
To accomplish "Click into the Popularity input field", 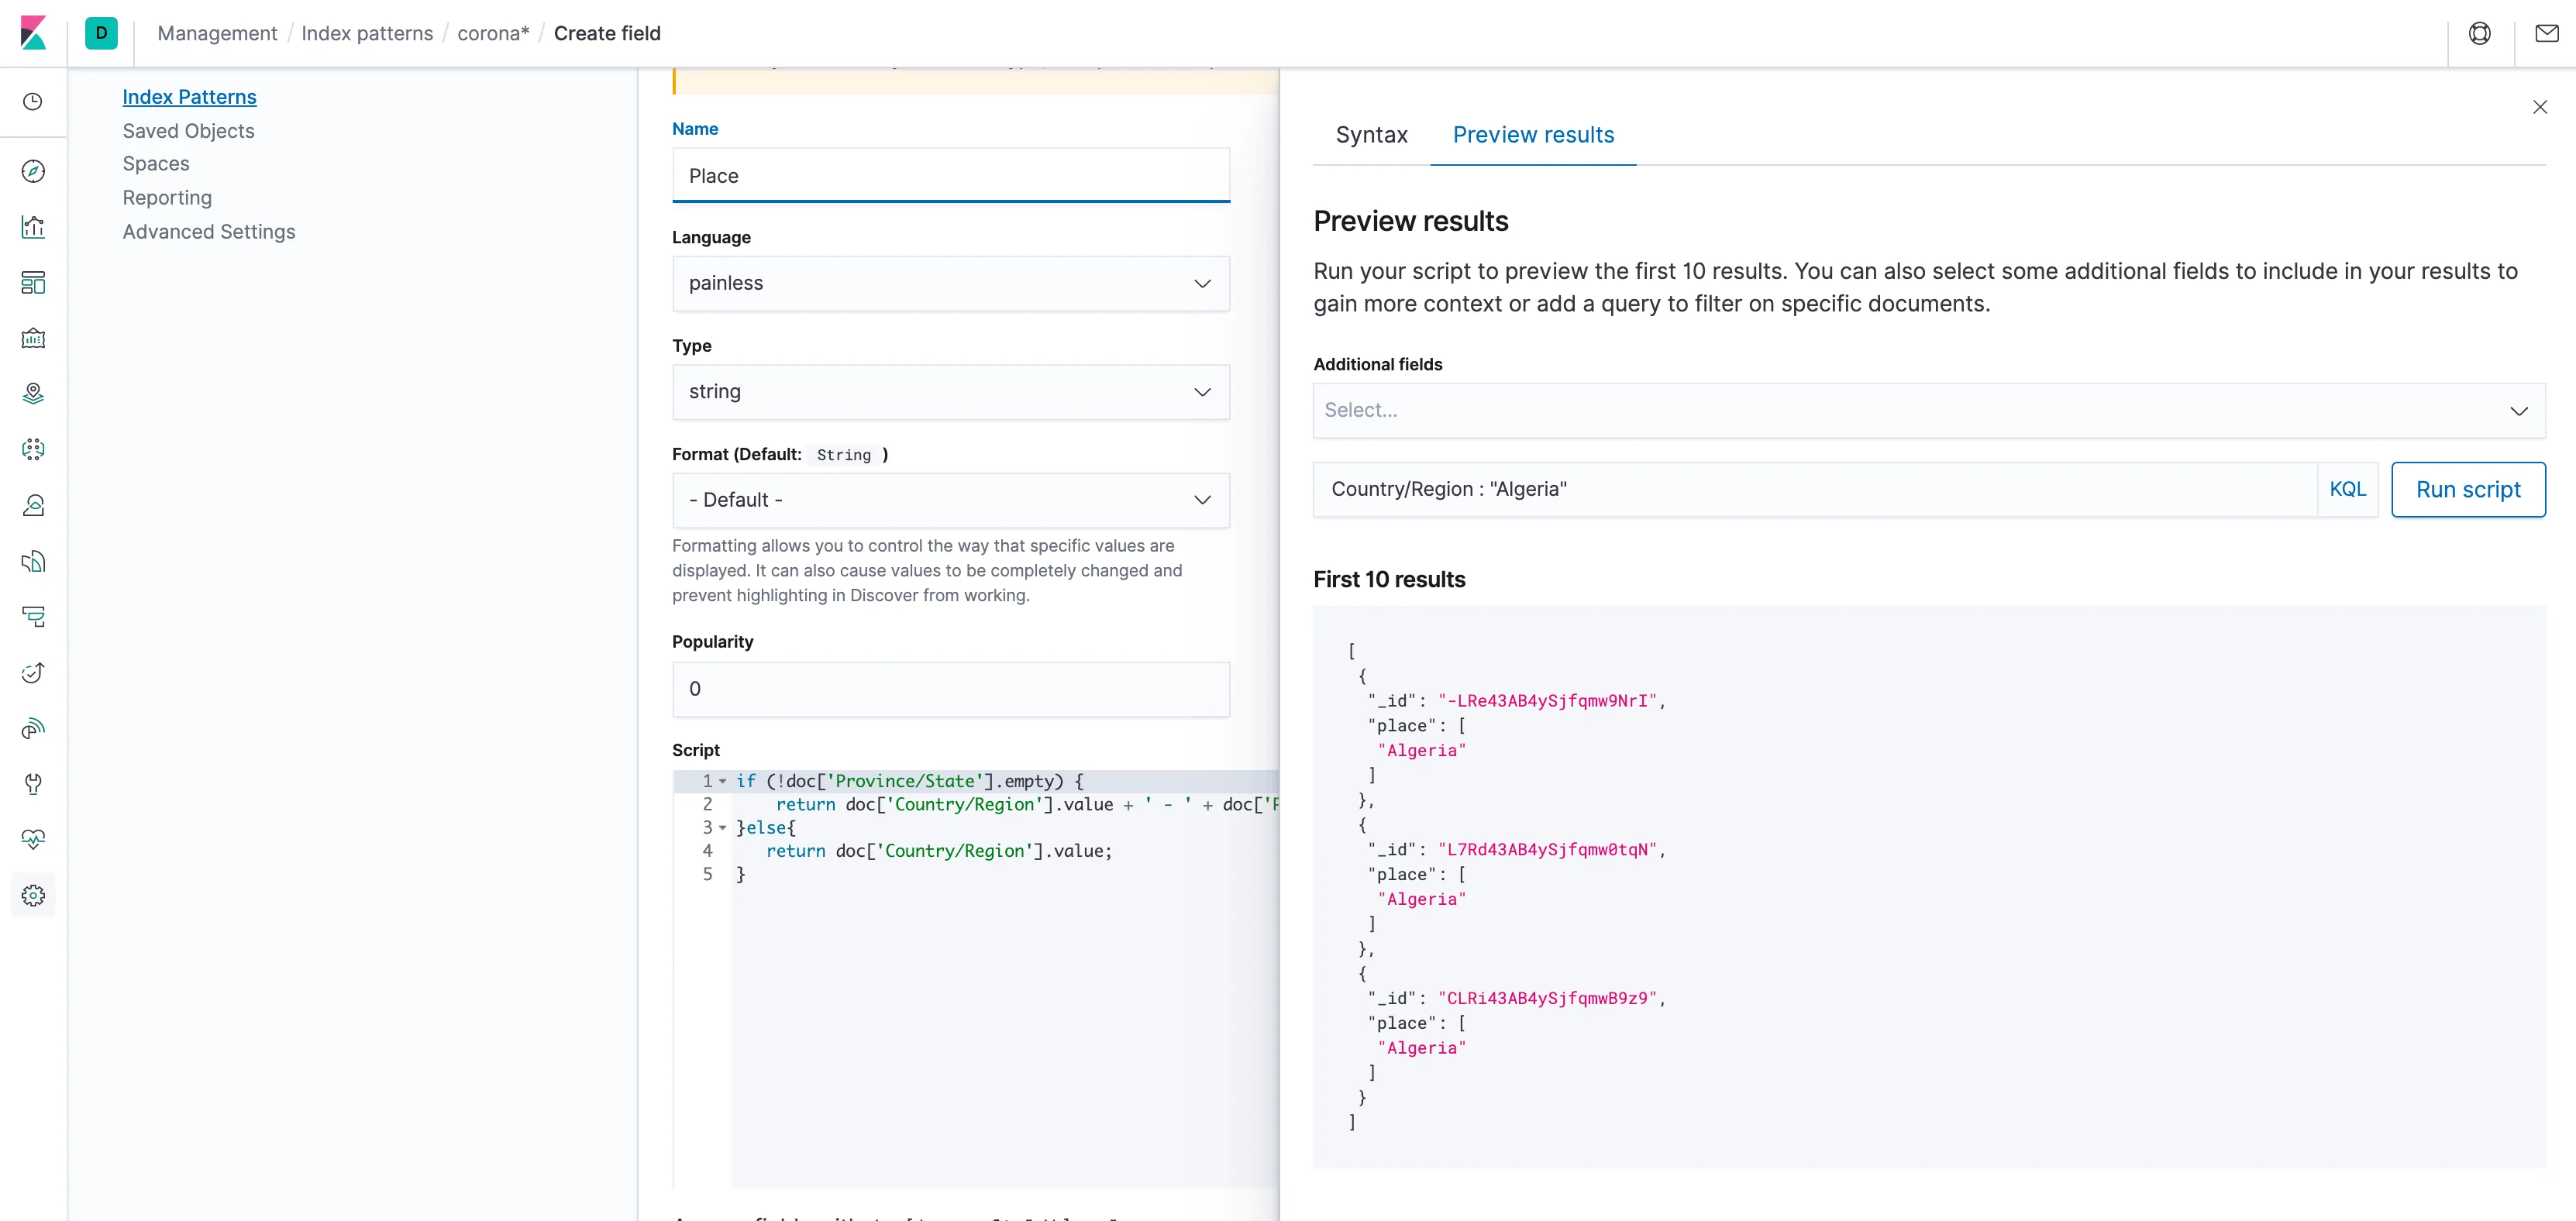I will [950, 689].
